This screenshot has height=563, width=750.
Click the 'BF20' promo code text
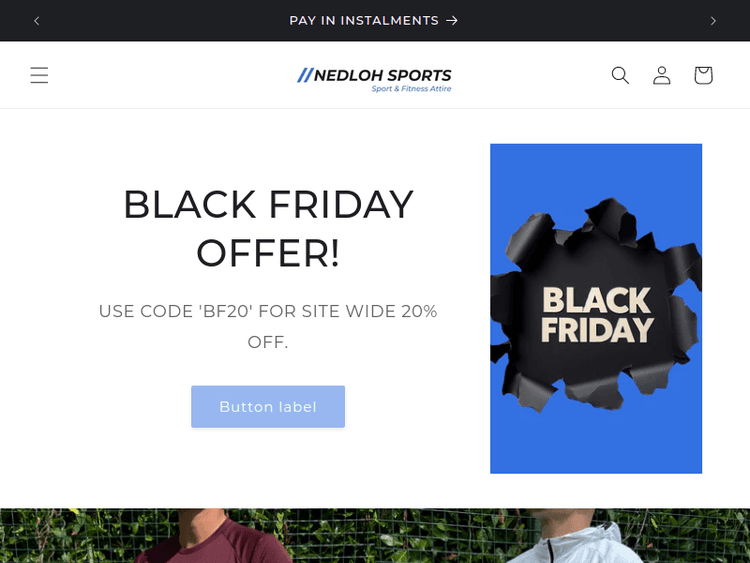click(226, 311)
